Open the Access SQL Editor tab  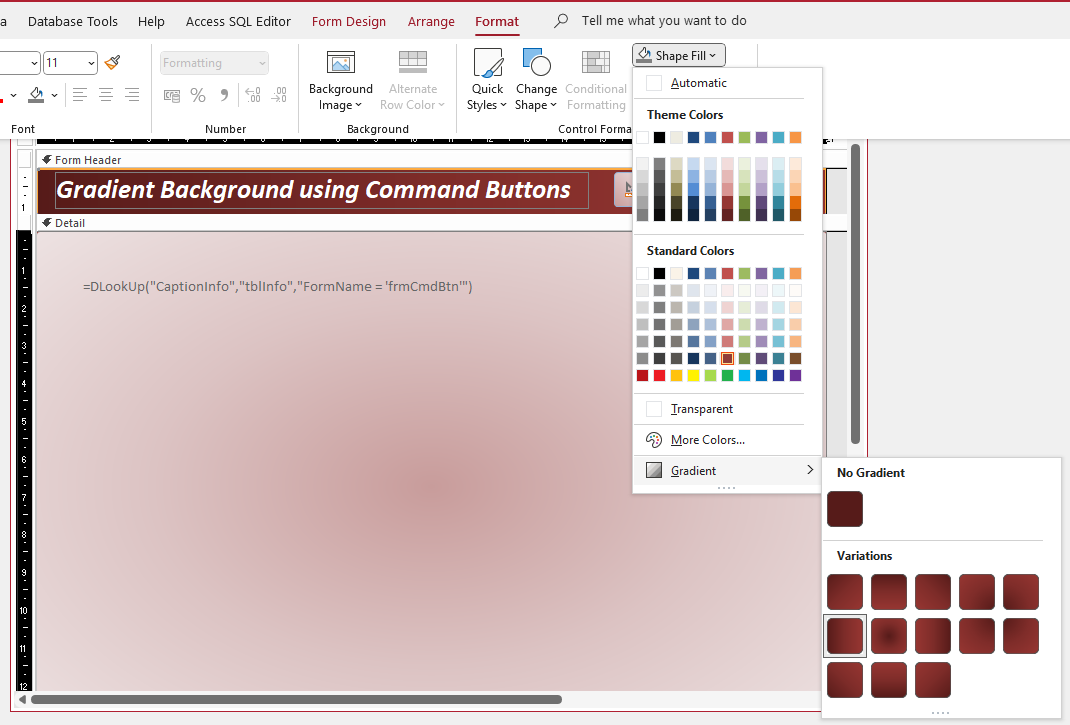point(238,21)
